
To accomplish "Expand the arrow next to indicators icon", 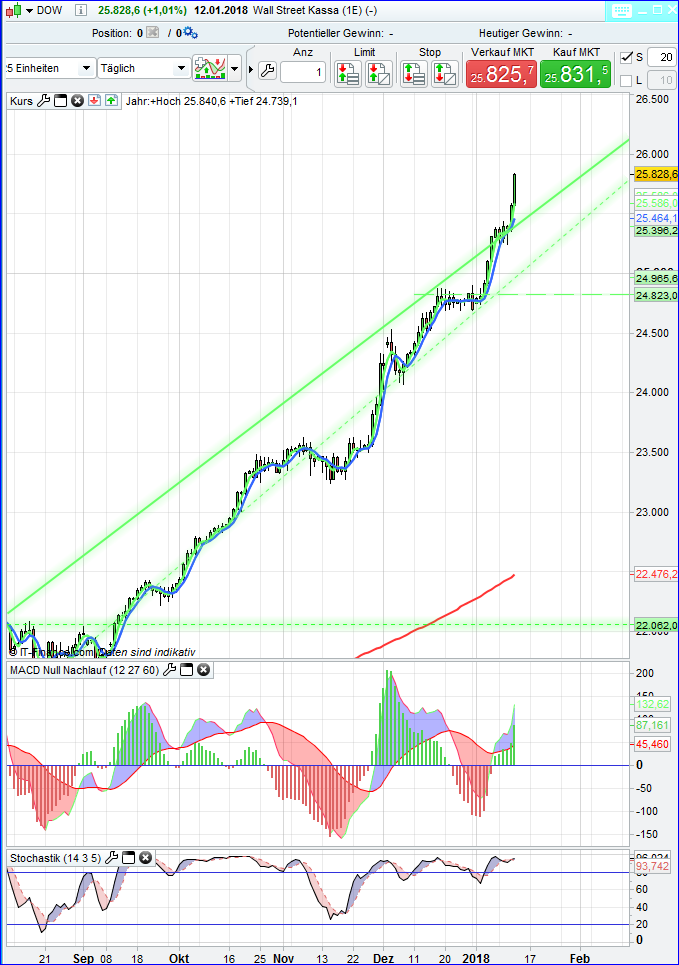I will tap(235, 69).
